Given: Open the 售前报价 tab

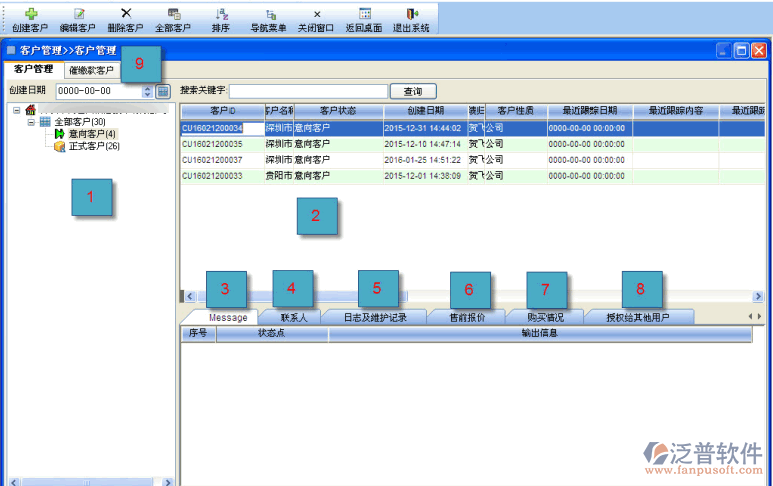Looking at the screenshot, I should click(467, 317).
